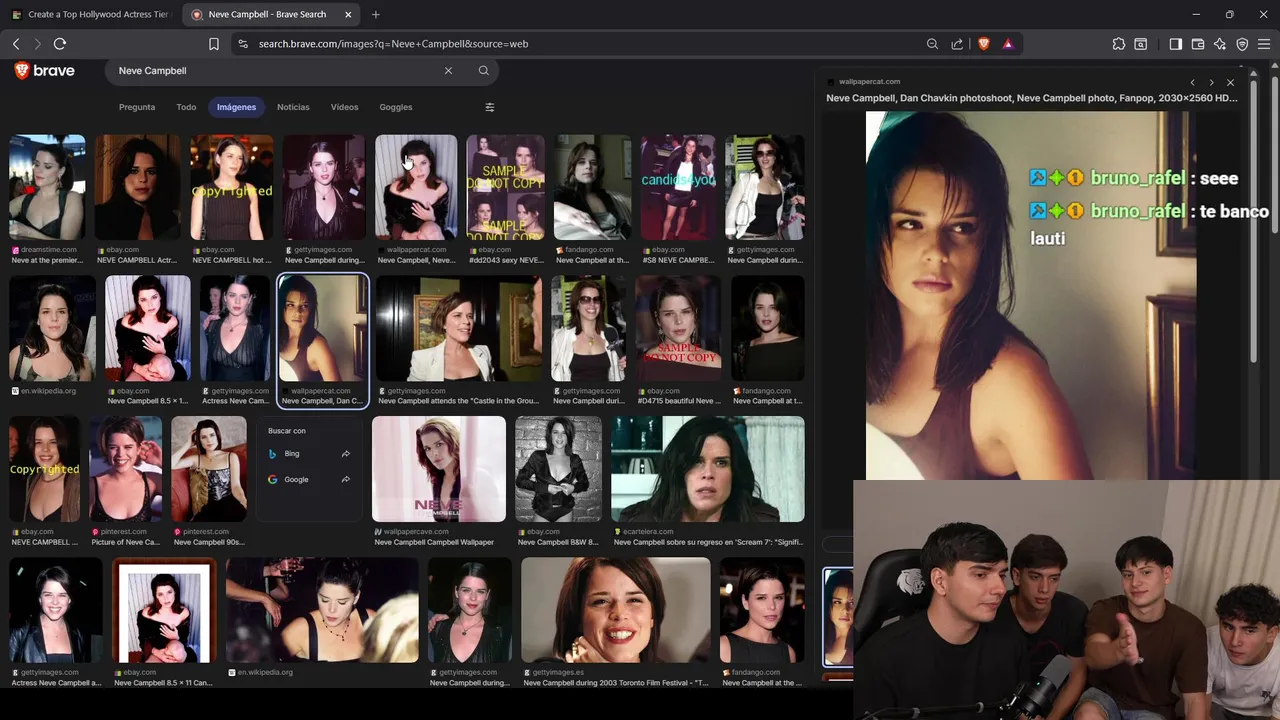1280x720 pixels.
Task: Open the 2003 Toronto Film Festival thumbnail
Action: (x=616, y=610)
